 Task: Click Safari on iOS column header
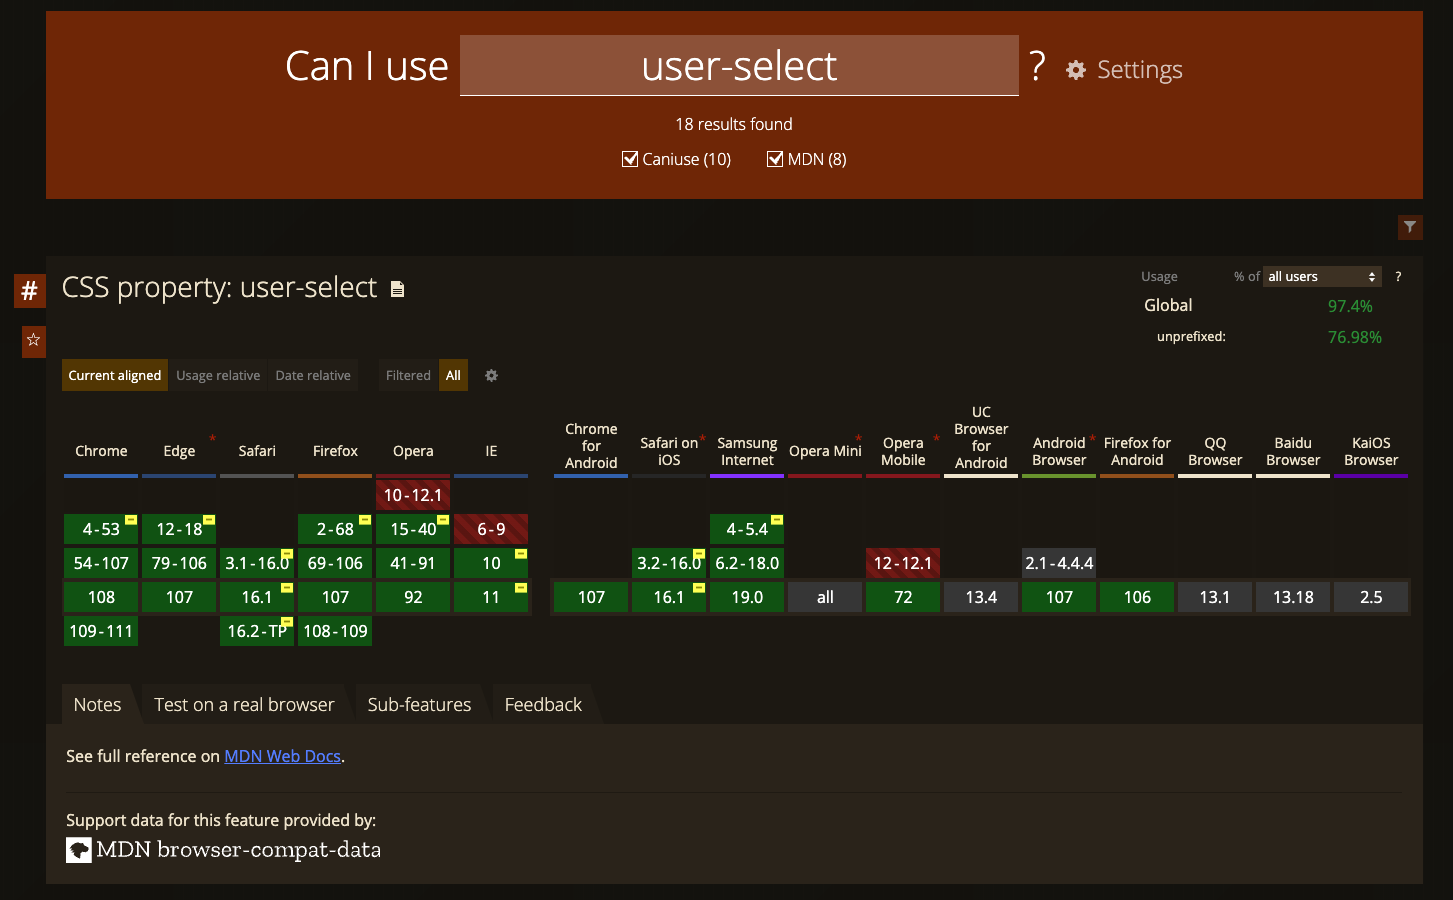point(669,451)
